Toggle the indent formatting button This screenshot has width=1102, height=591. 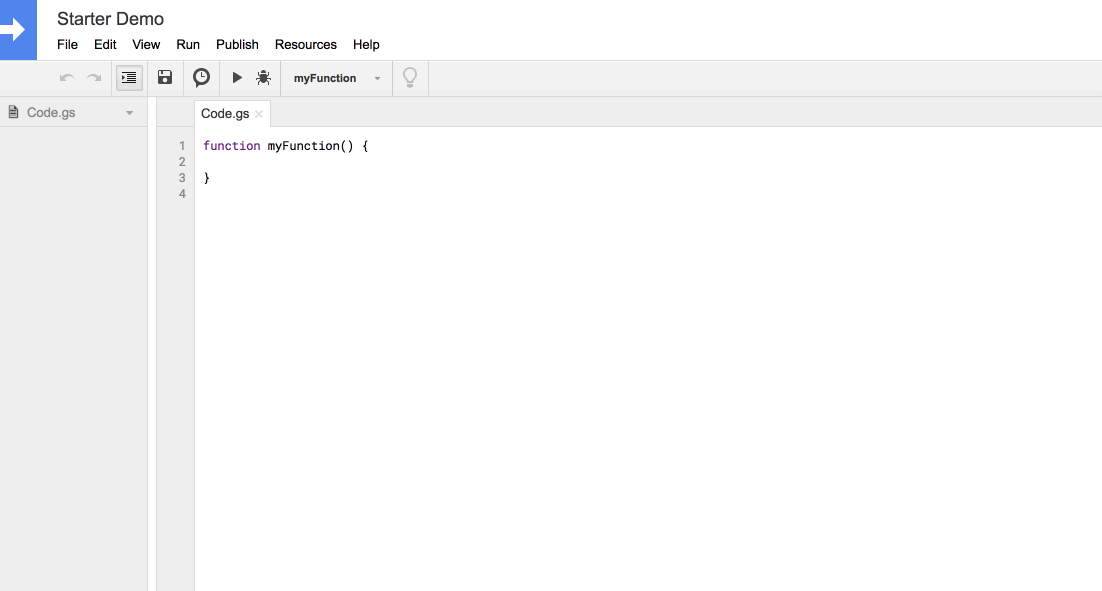click(x=129, y=78)
